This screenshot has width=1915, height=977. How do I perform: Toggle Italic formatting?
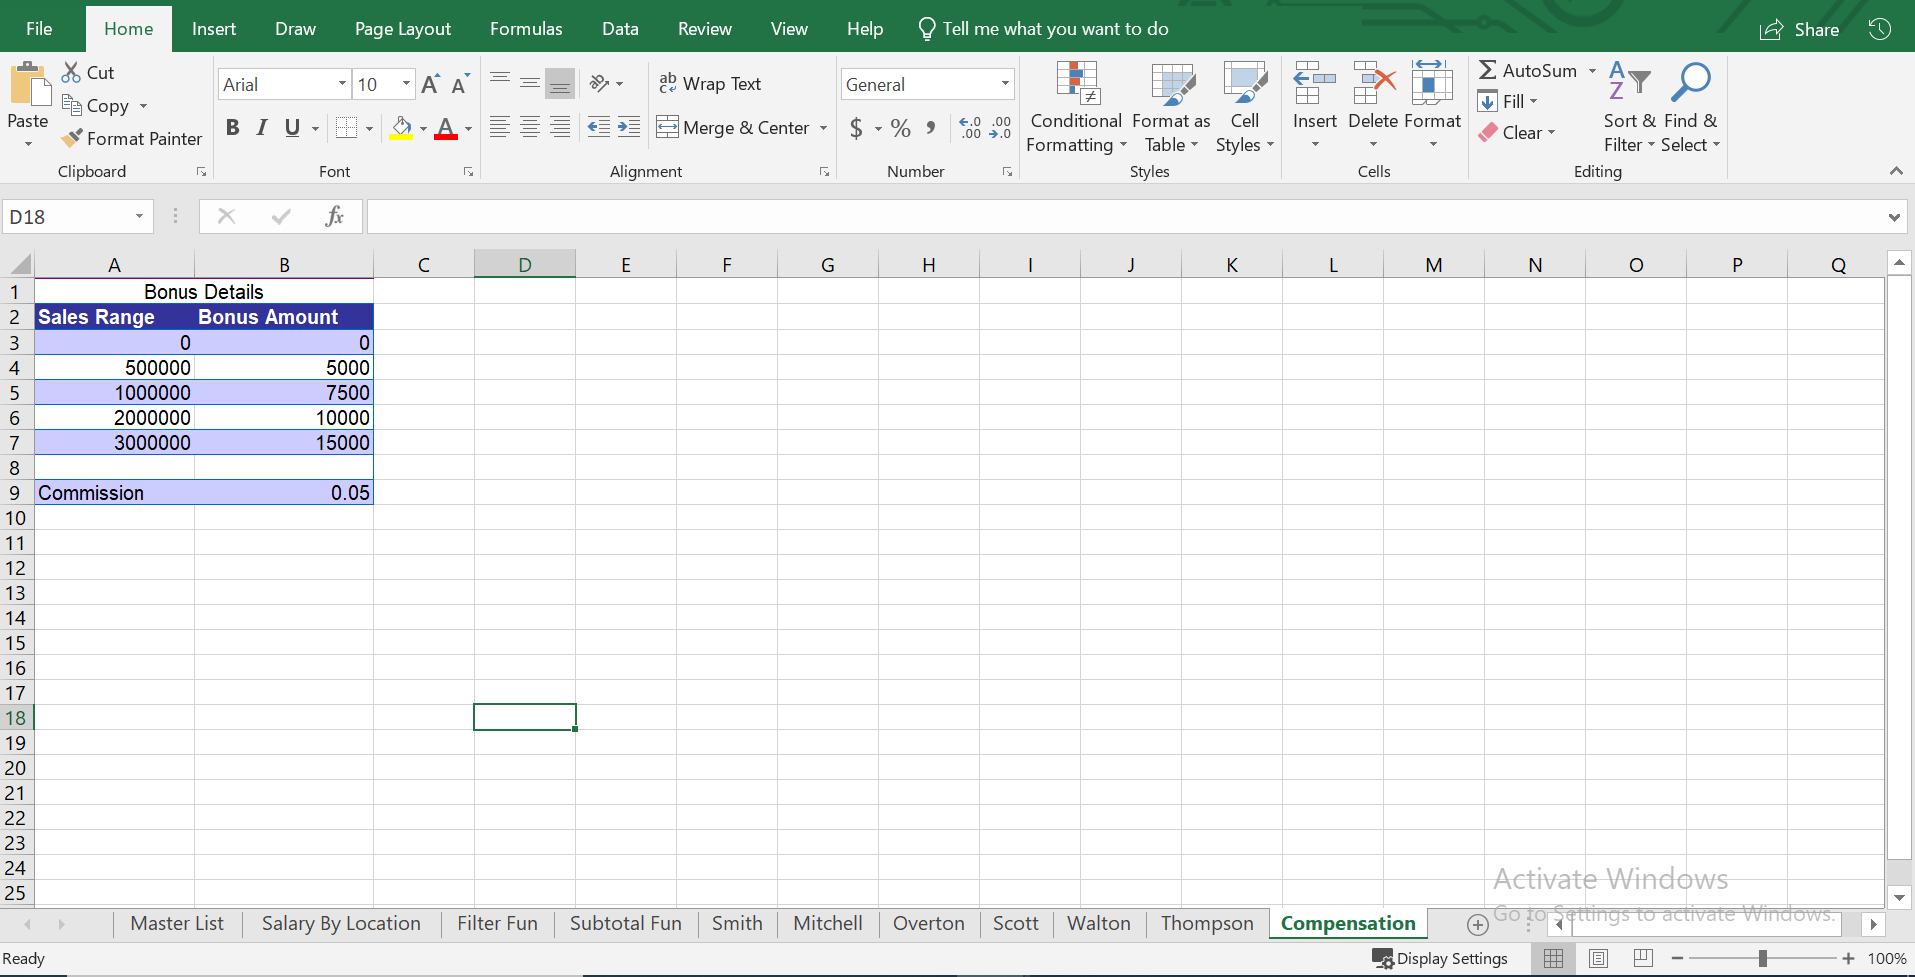pos(262,128)
